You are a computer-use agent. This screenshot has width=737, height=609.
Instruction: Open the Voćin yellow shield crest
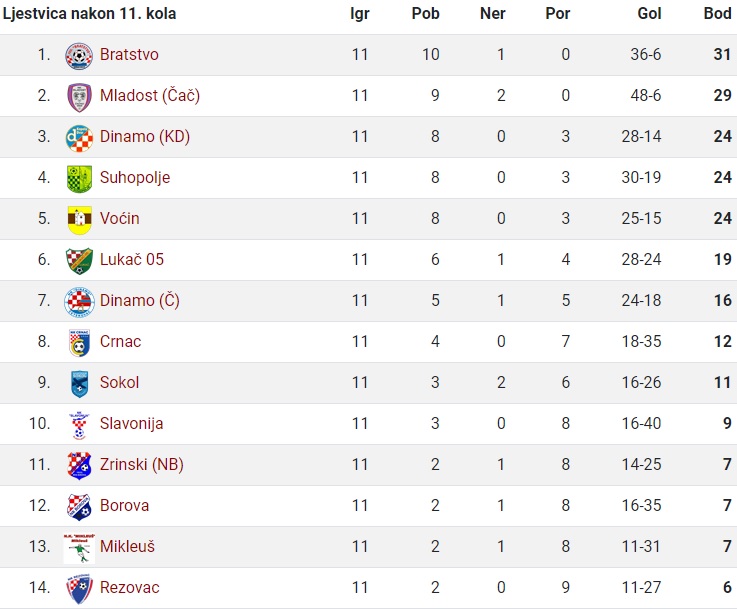click(79, 220)
